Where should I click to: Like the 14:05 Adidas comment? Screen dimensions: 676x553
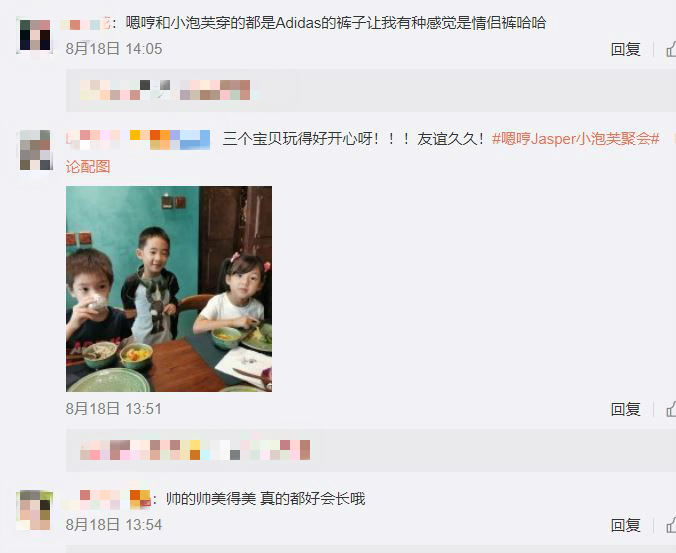coord(671,49)
